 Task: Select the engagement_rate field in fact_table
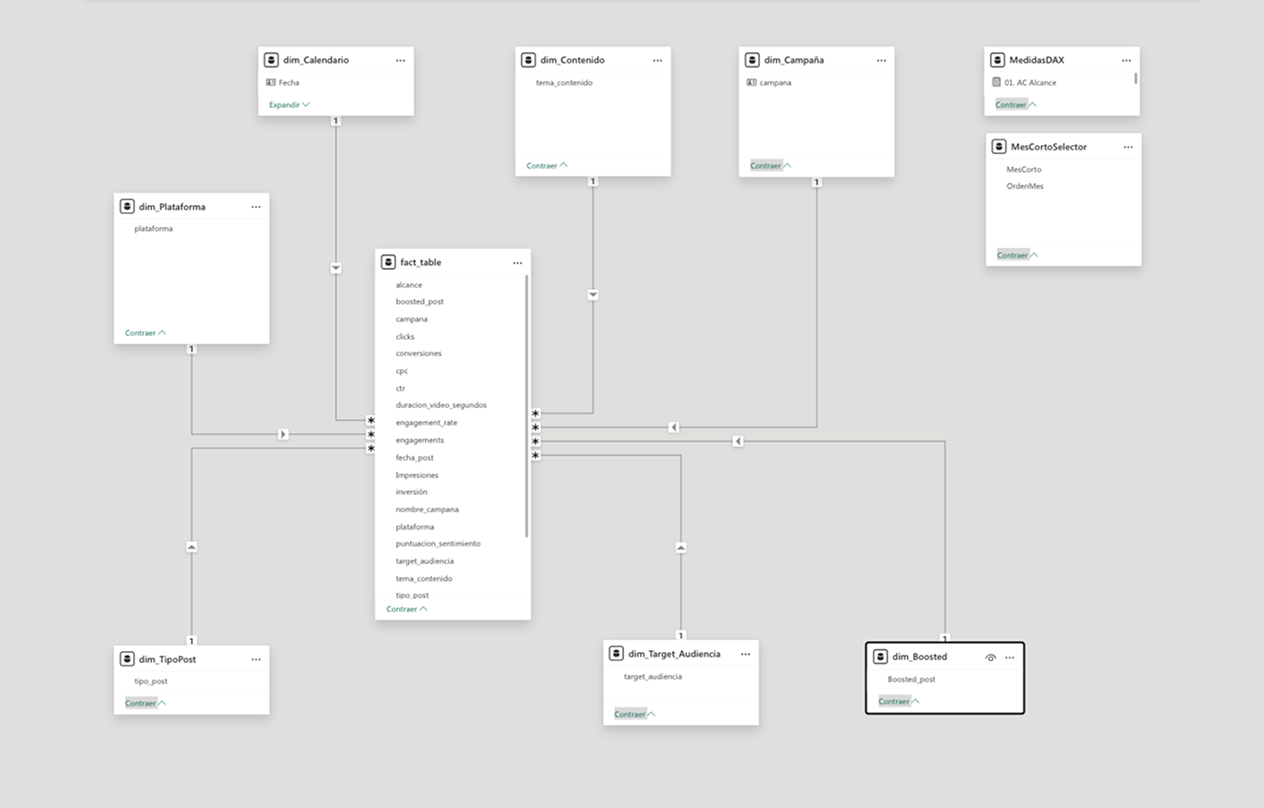pyautogui.click(x=426, y=423)
